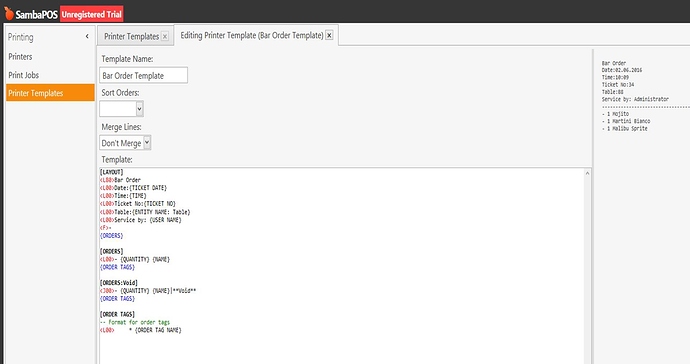Click the [LAYOUT] line in template editor

pyautogui.click(x=112, y=172)
